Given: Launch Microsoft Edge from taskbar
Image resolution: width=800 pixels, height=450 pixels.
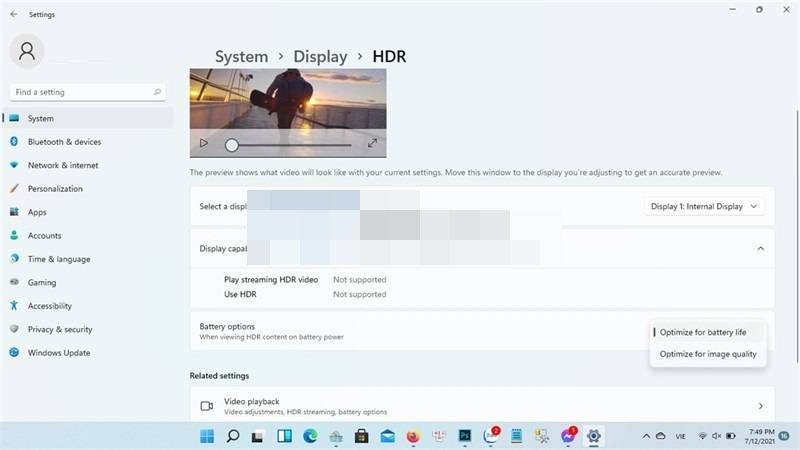Looking at the screenshot, I should click(x=310, y=436).
